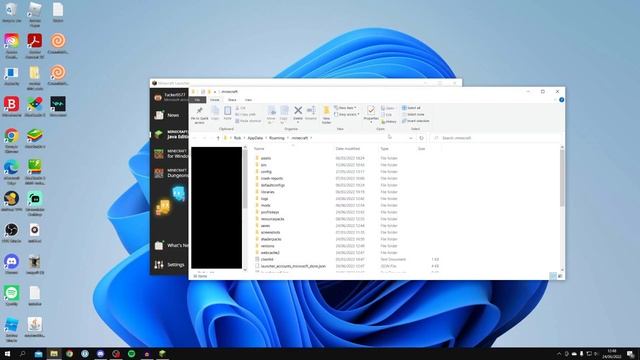Viewport: 640px width, 360px height.
Task: Click AppData in the breadcrumb path
Action: tap(255, 138)
